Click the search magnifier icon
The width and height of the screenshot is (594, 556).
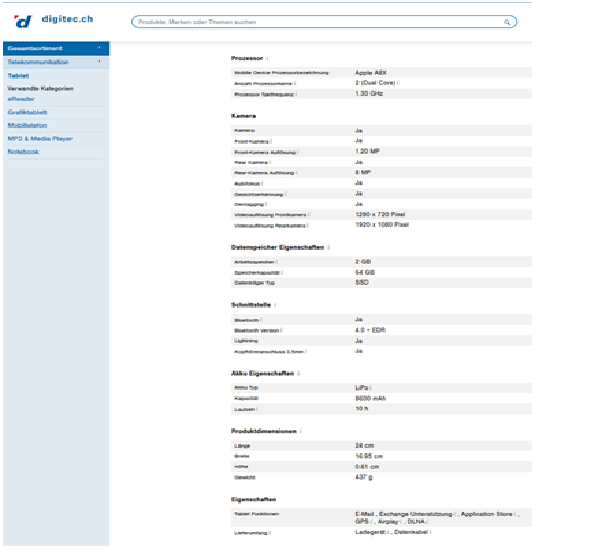tap(506, 22)
